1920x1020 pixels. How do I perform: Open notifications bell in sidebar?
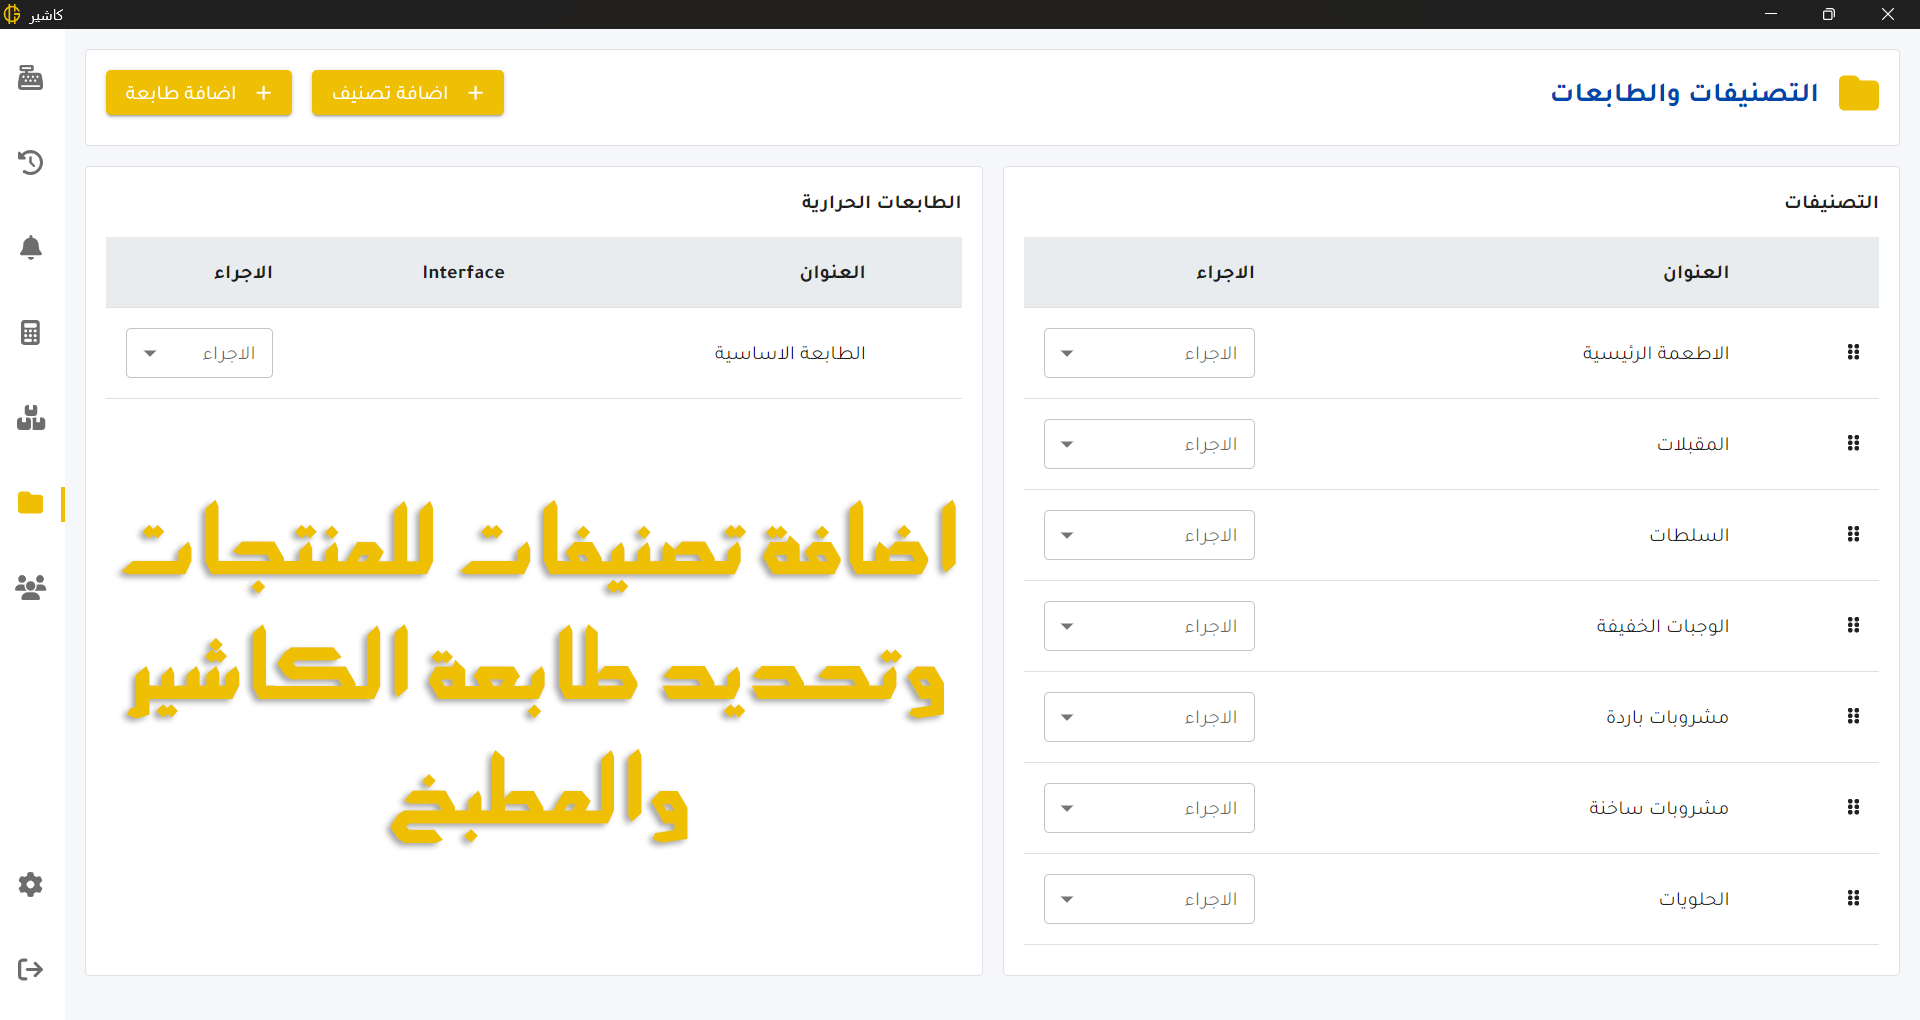tap(31, 247)
